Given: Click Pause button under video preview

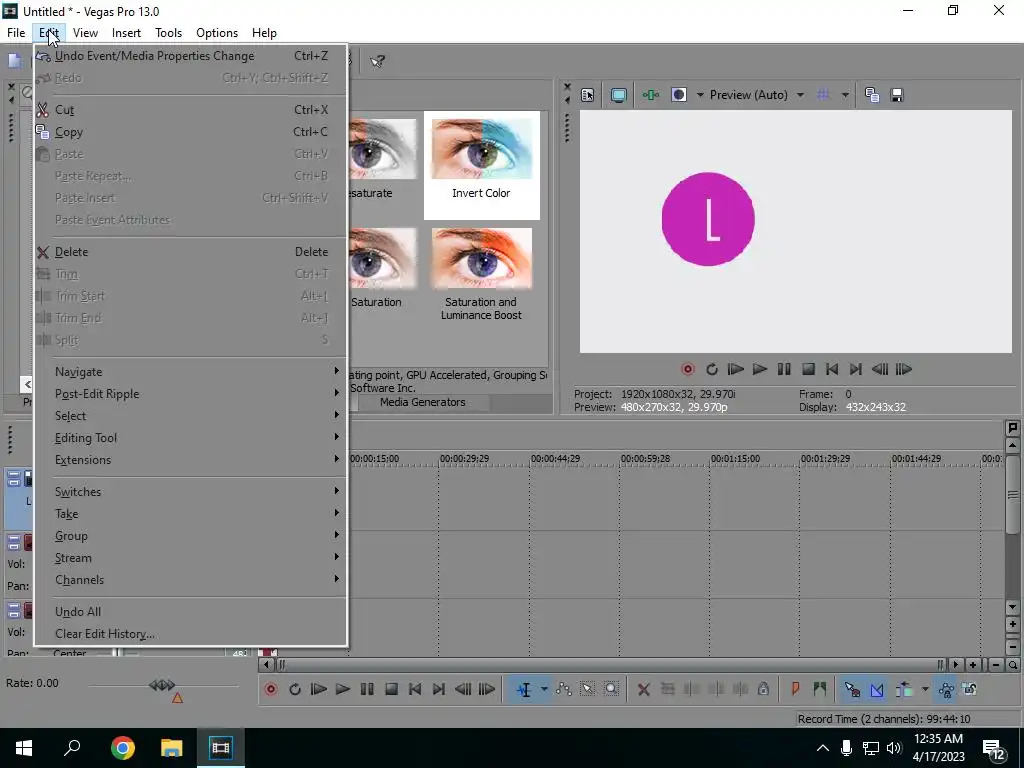Looking at the screenshot, I should 784,369.
